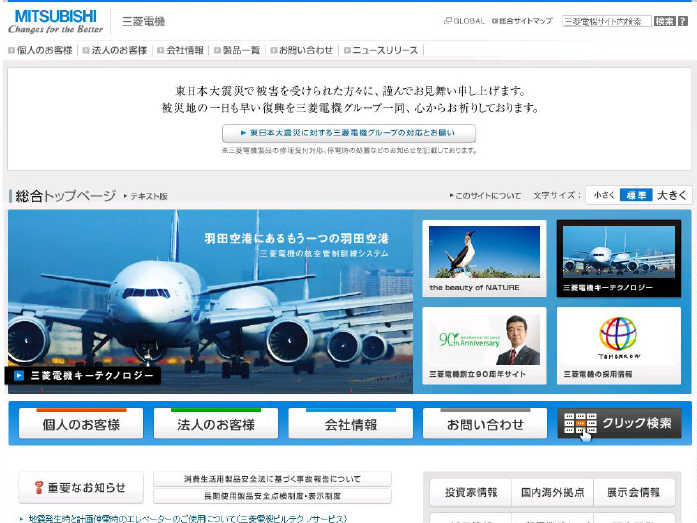Open the テキスト版 link
Viewport: 697px width, 523px height.
coord(146,196)
